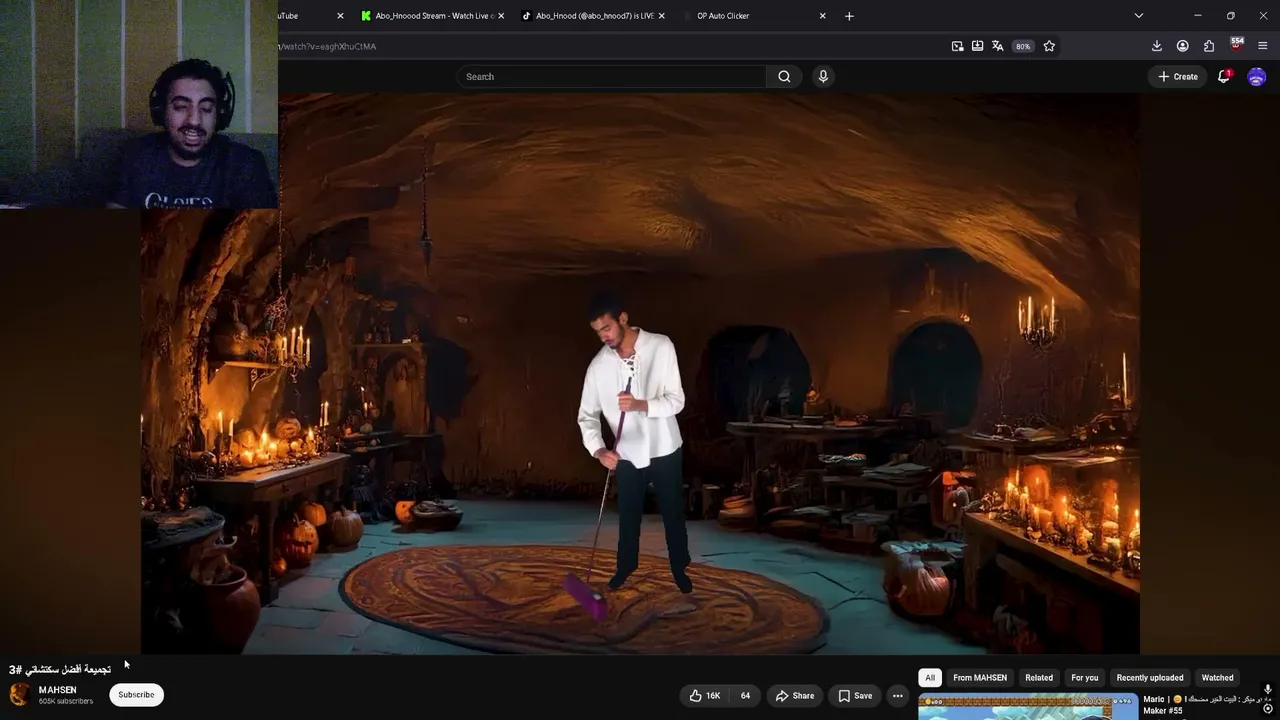Share this video
The image size is (1280, 720).
coord(795,696)
